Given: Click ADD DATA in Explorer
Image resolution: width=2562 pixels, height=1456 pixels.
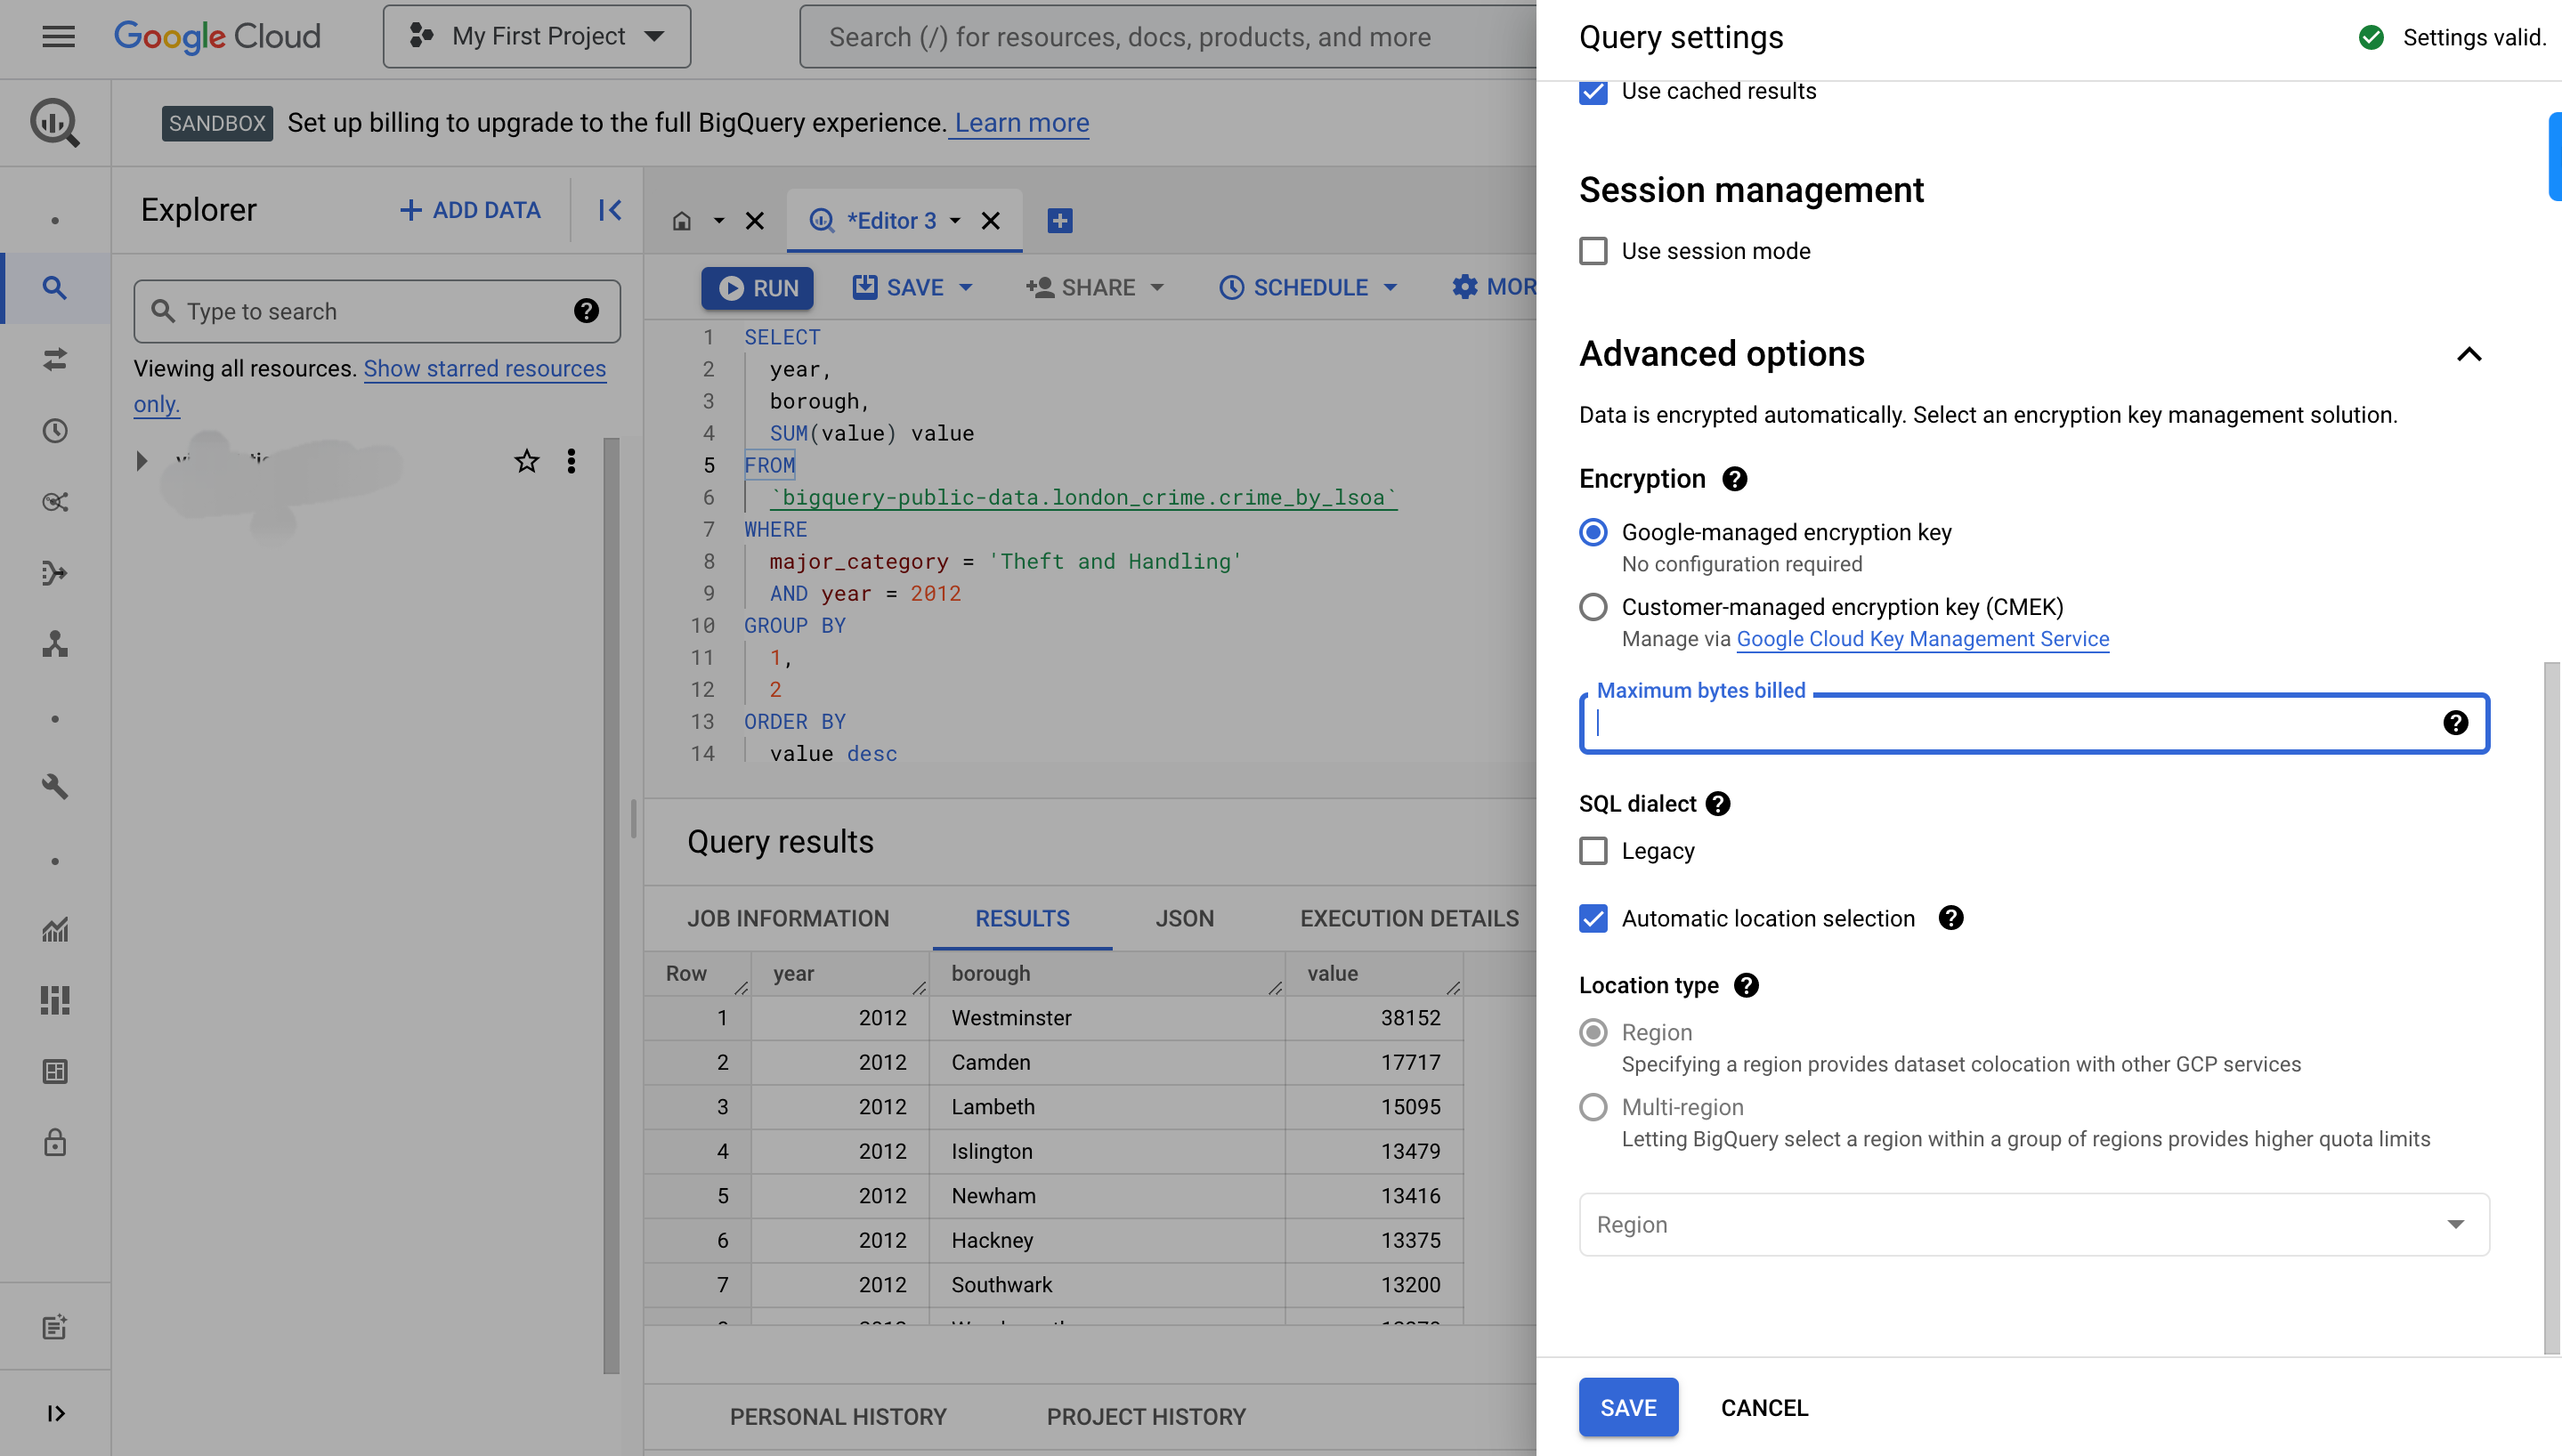Looking at the screenshot, I should [x=470, y=210].
